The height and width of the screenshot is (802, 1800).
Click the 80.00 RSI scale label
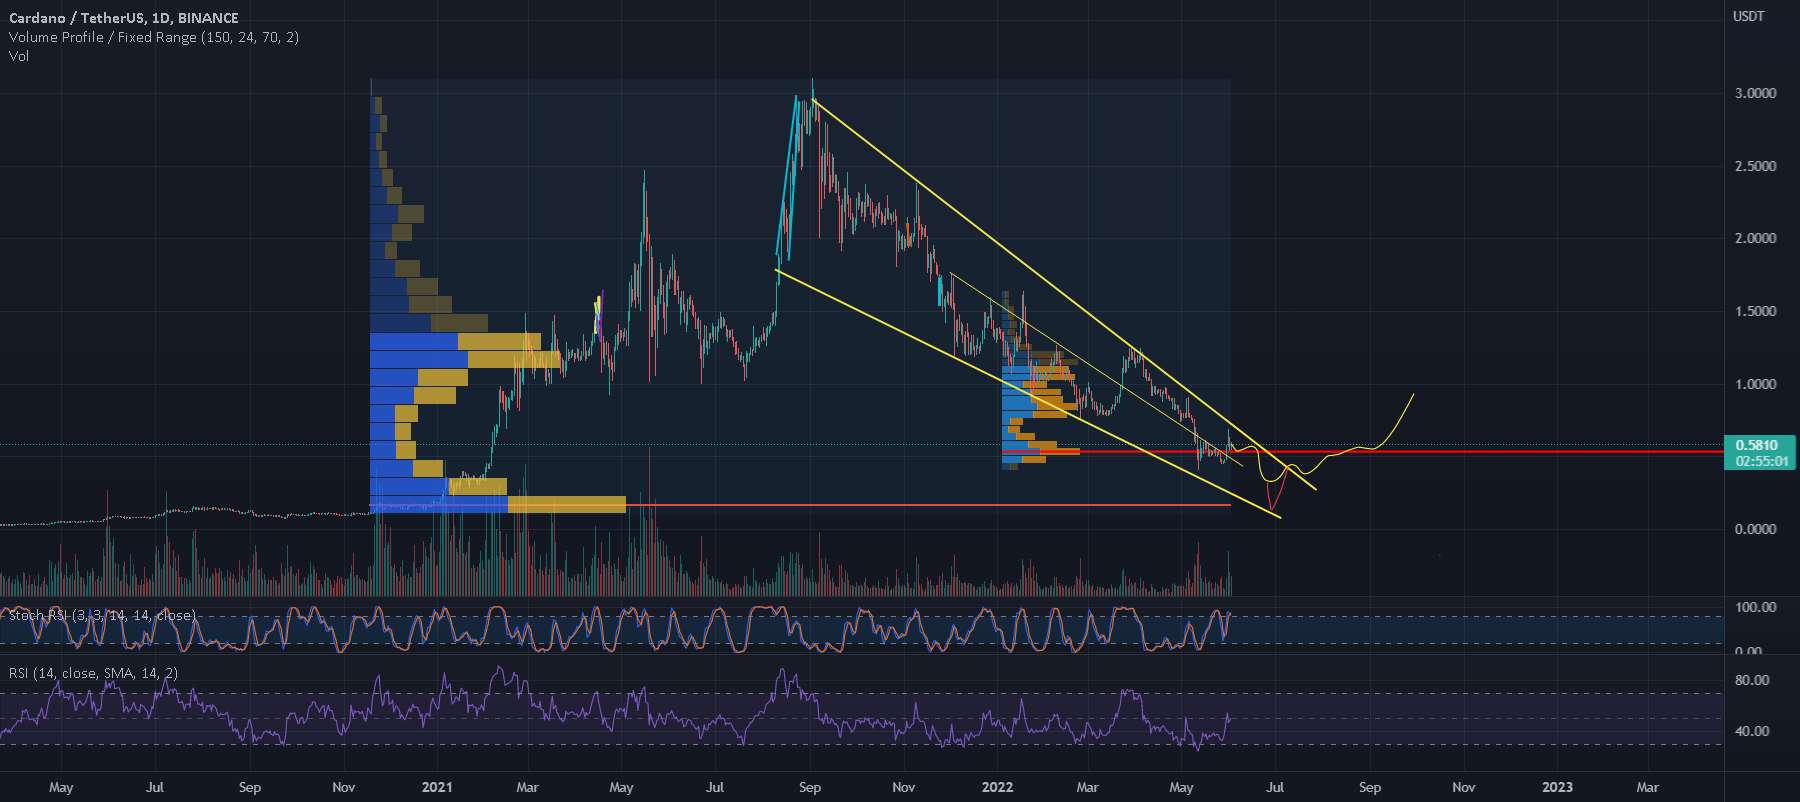pyautogui.click(x=1752, y=680)
